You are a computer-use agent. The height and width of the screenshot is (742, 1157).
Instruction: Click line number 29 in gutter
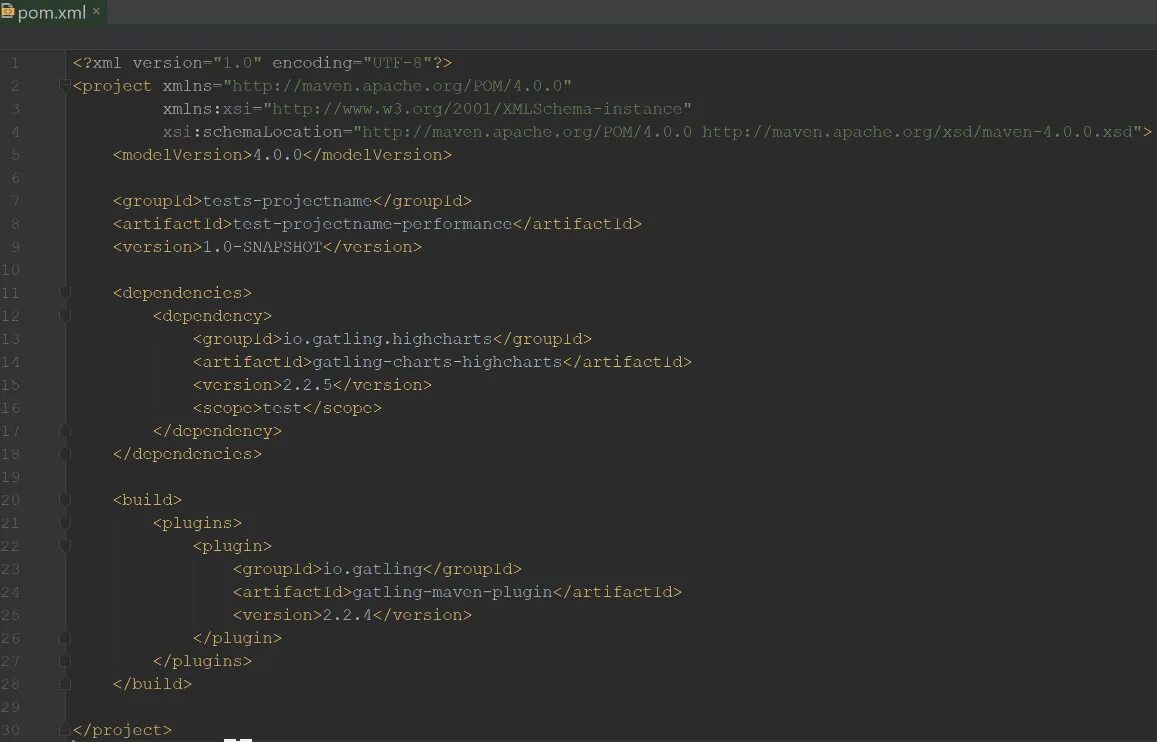[x=10, y=707]
